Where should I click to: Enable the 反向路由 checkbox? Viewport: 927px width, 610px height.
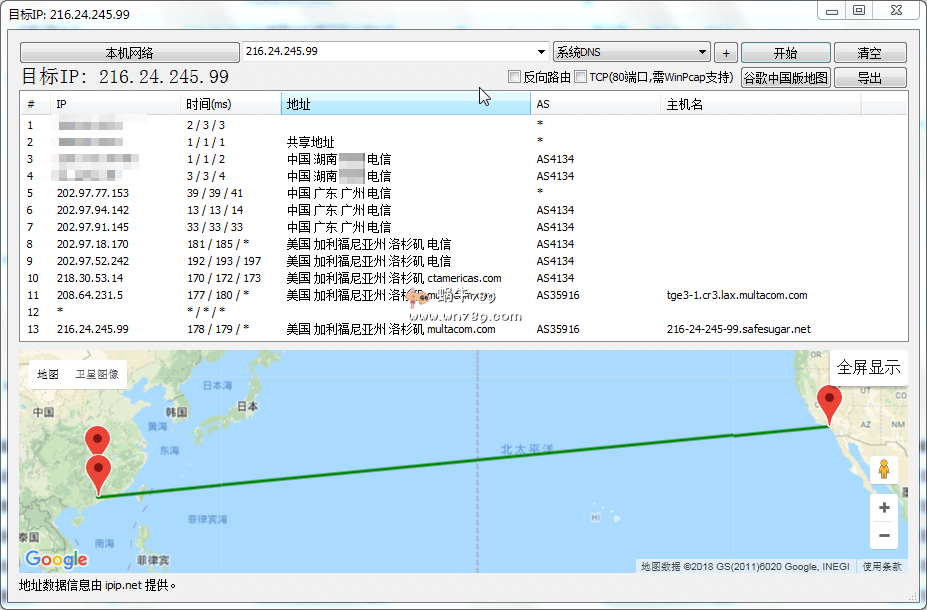coord(516,77)
